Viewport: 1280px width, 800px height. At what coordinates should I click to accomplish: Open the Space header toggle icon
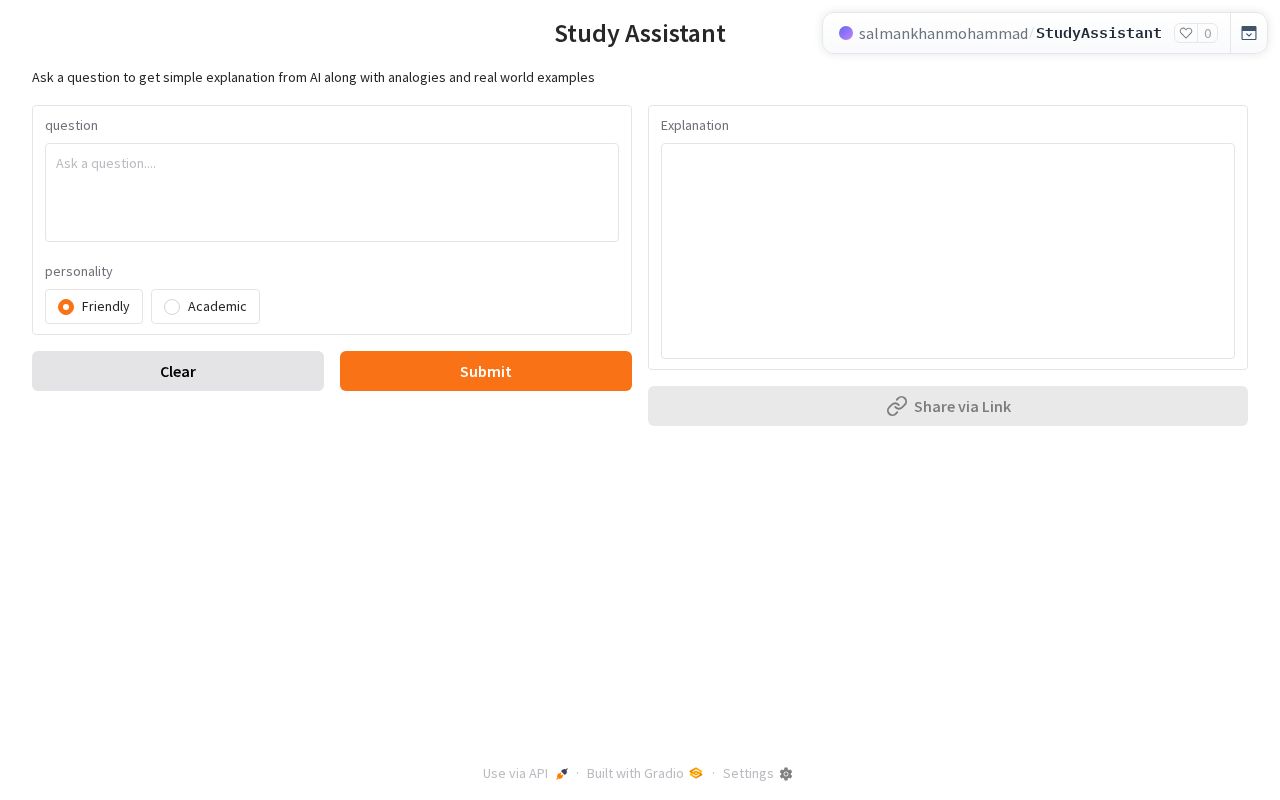coord(1249,33)
